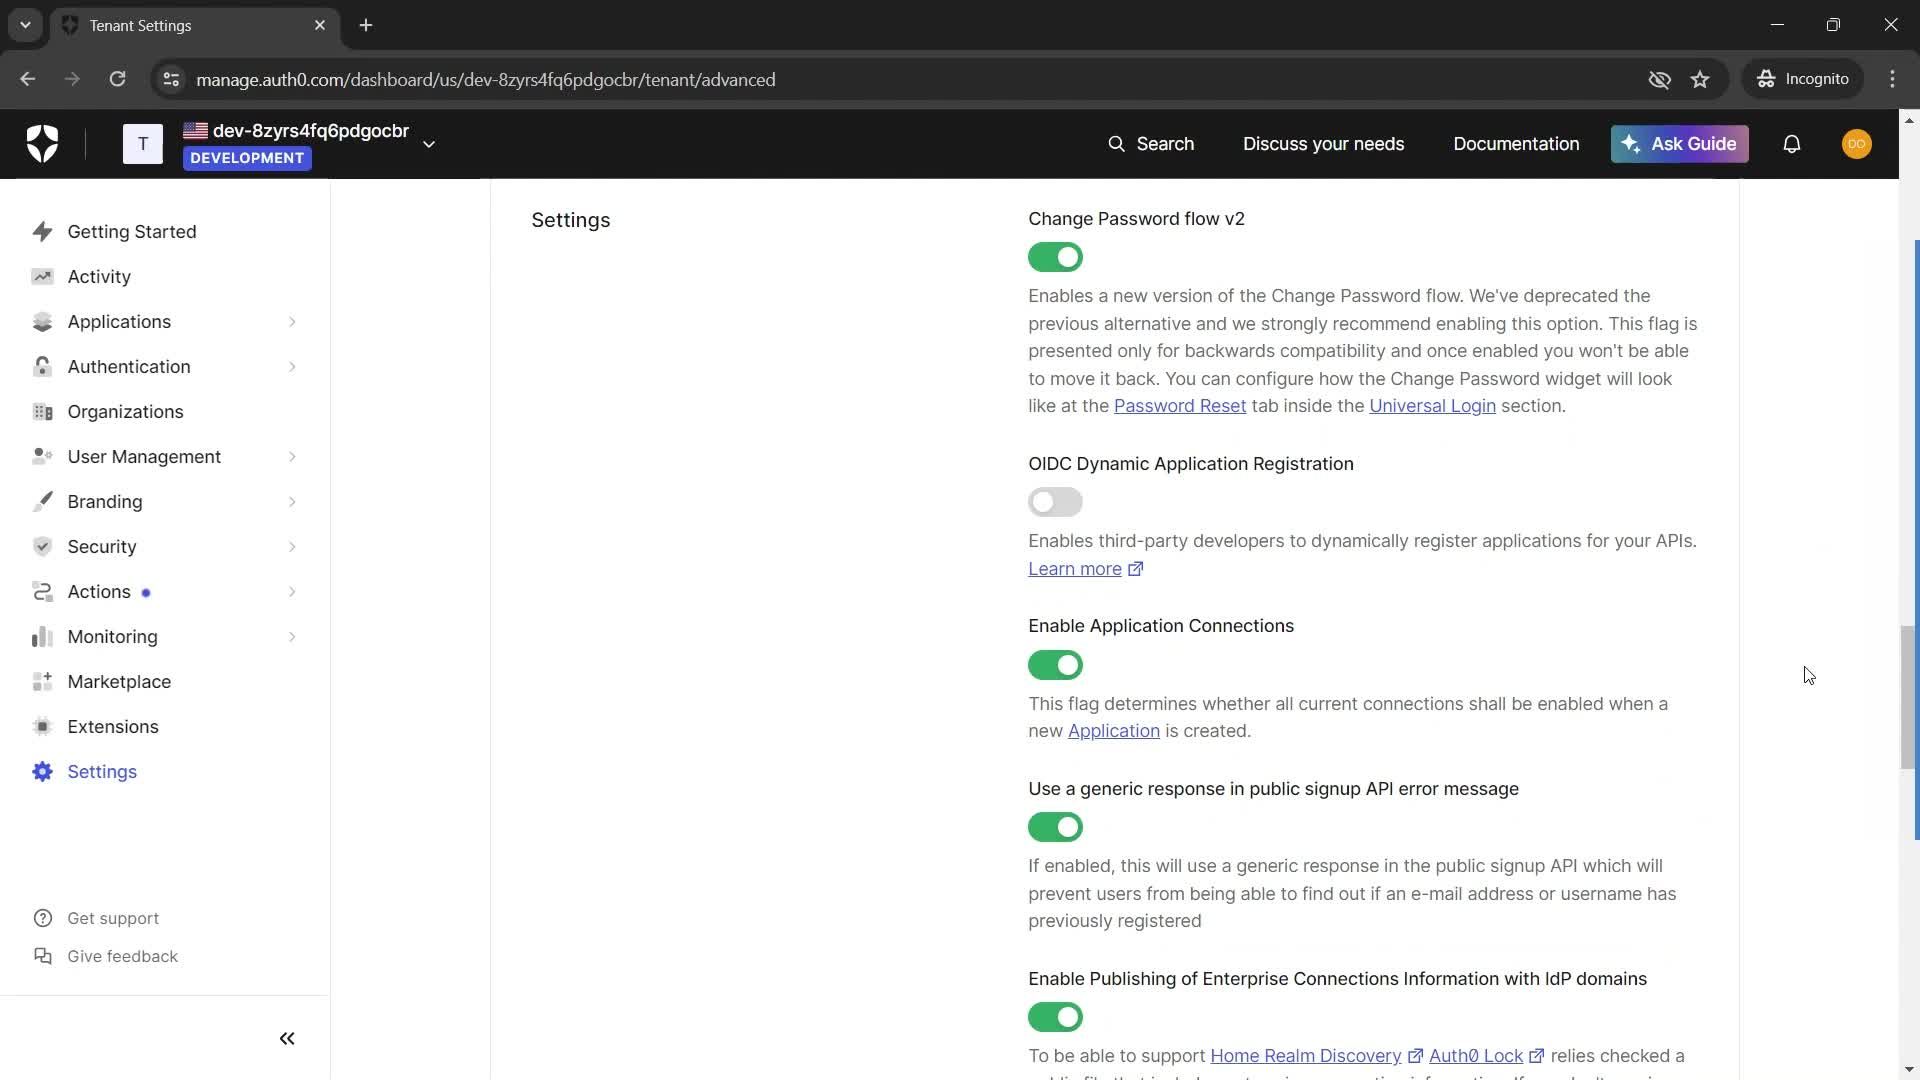Viewport: 1920px width, 1080px height.
Task: Click the Getting Started lightning icon
Action: (x=42, y=232)
